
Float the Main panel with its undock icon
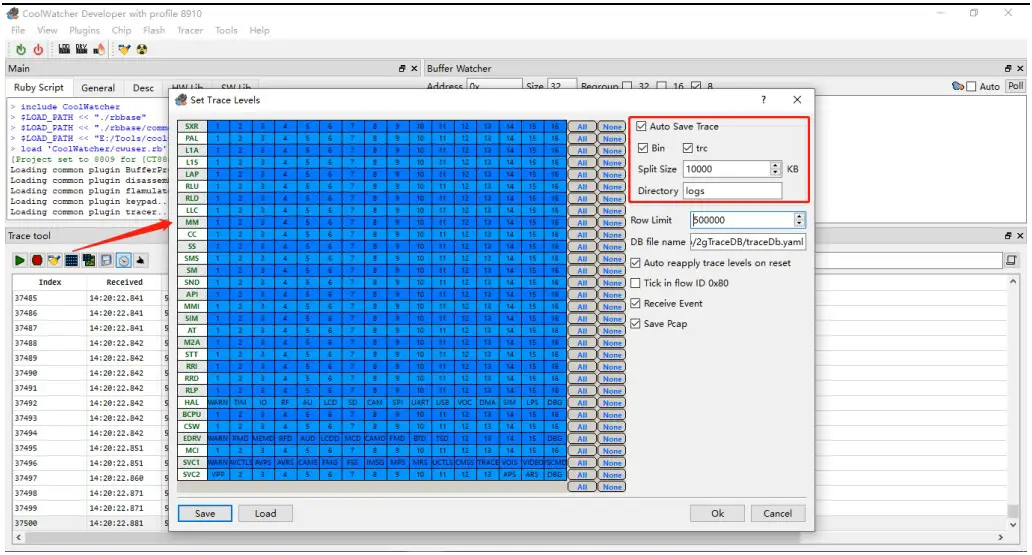[x=402, y=68]
